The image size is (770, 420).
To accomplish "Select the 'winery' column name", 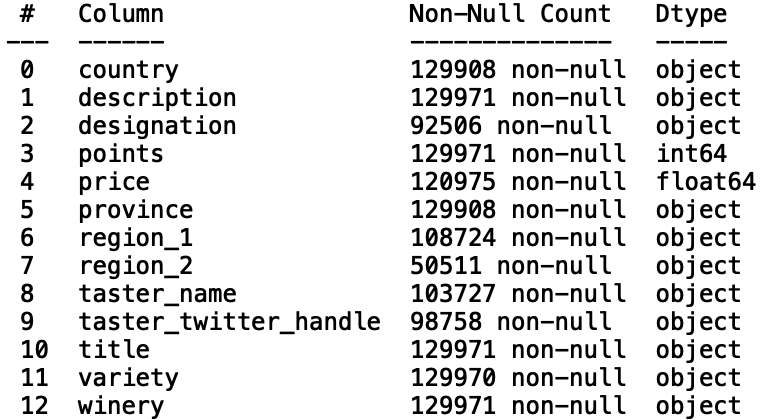I will click(121, 407).
